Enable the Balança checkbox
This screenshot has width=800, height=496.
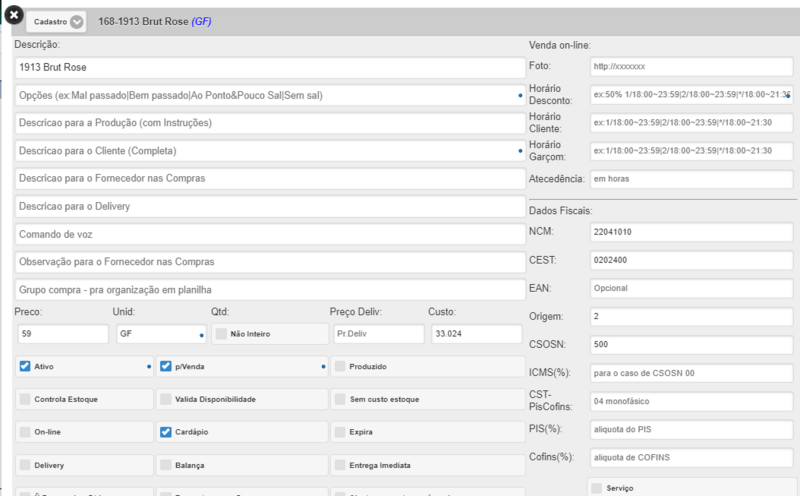165,465
